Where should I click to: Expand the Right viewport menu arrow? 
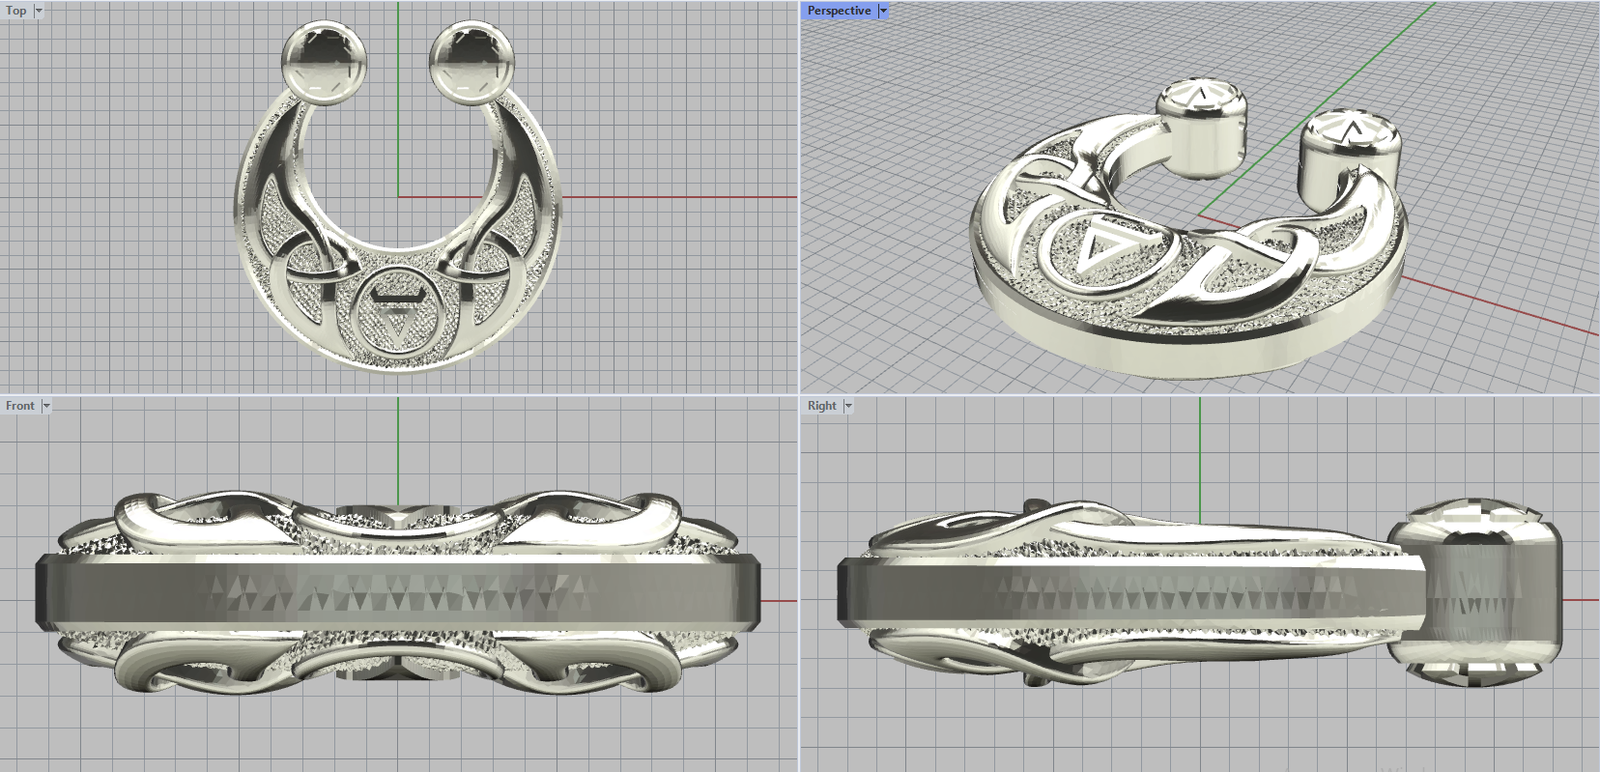click(x=848, y=406)
